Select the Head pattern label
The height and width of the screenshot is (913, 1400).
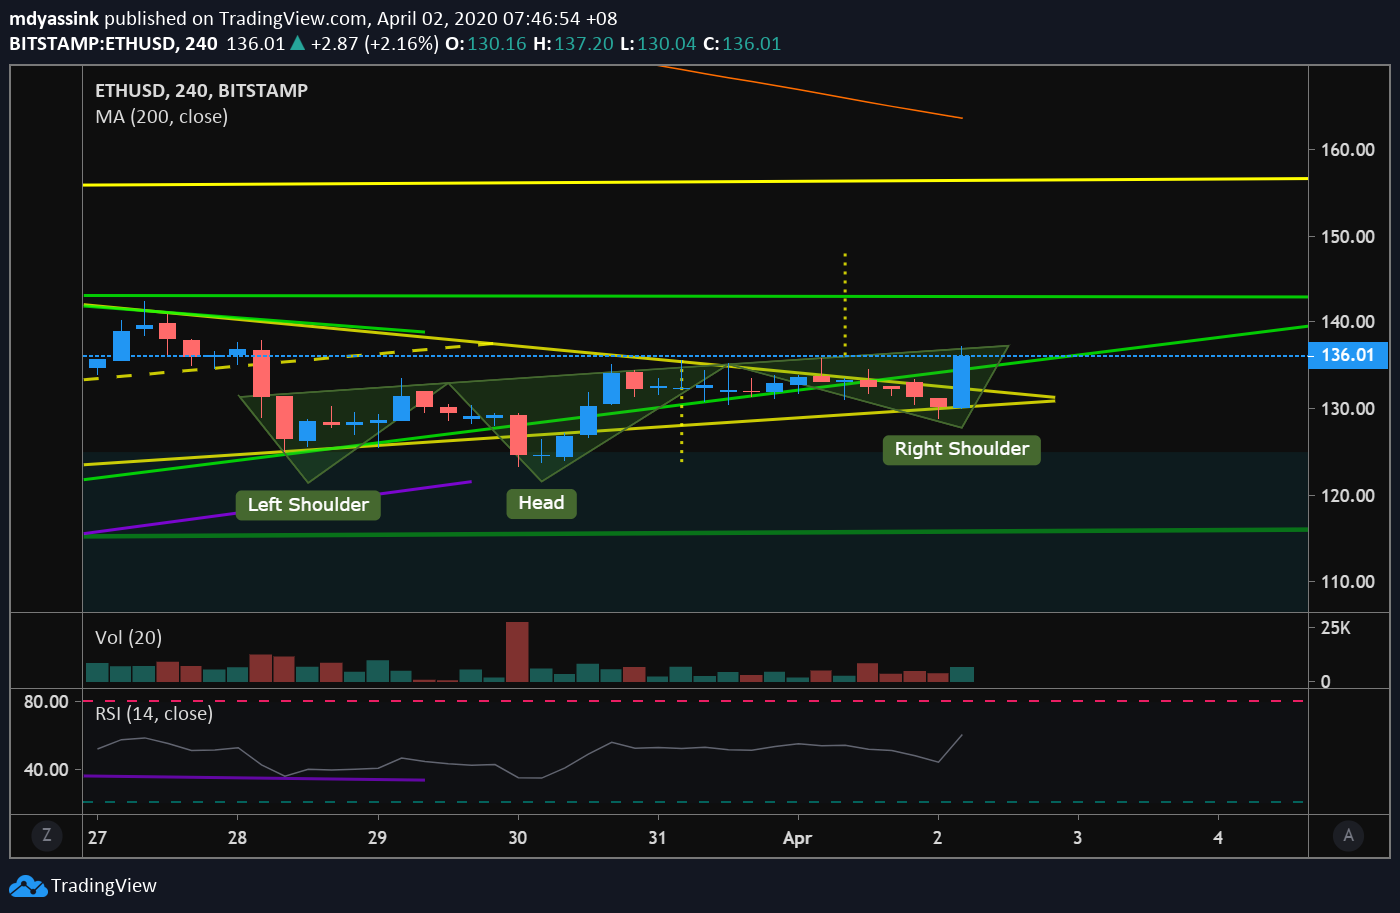tap(541, 503)
